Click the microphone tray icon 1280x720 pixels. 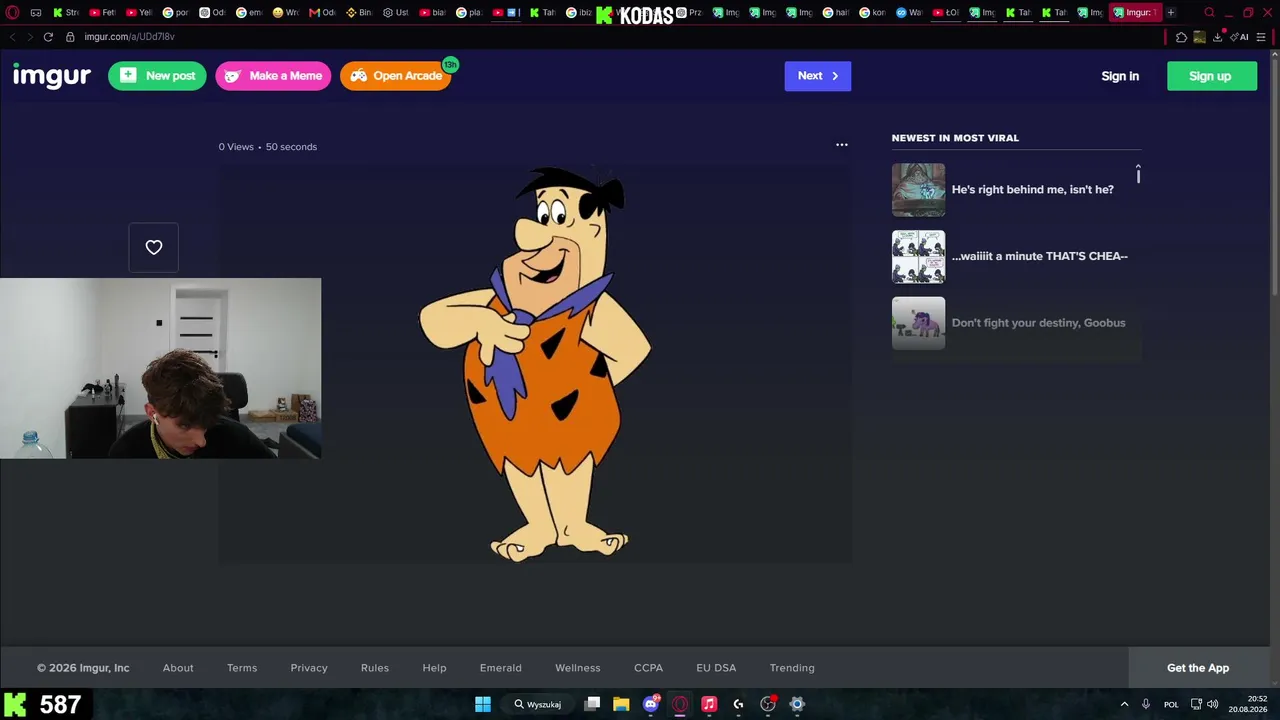pyautogui.click(x=1146, y=704)
